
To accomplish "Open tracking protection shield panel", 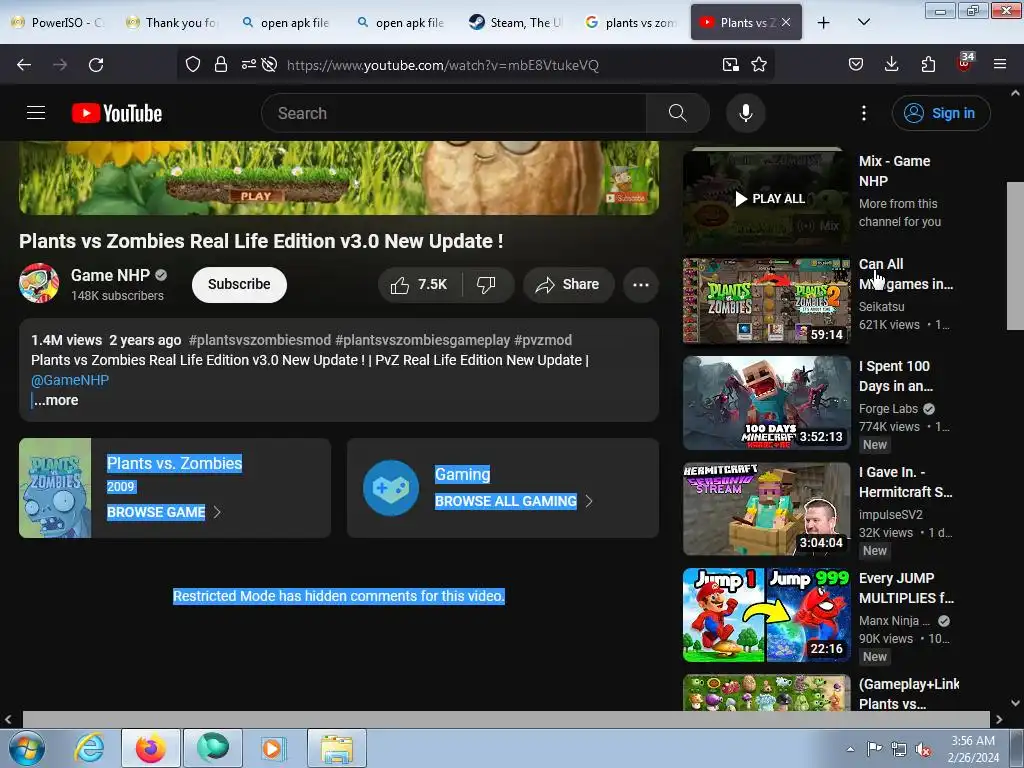I will click(x=193, y=64).
